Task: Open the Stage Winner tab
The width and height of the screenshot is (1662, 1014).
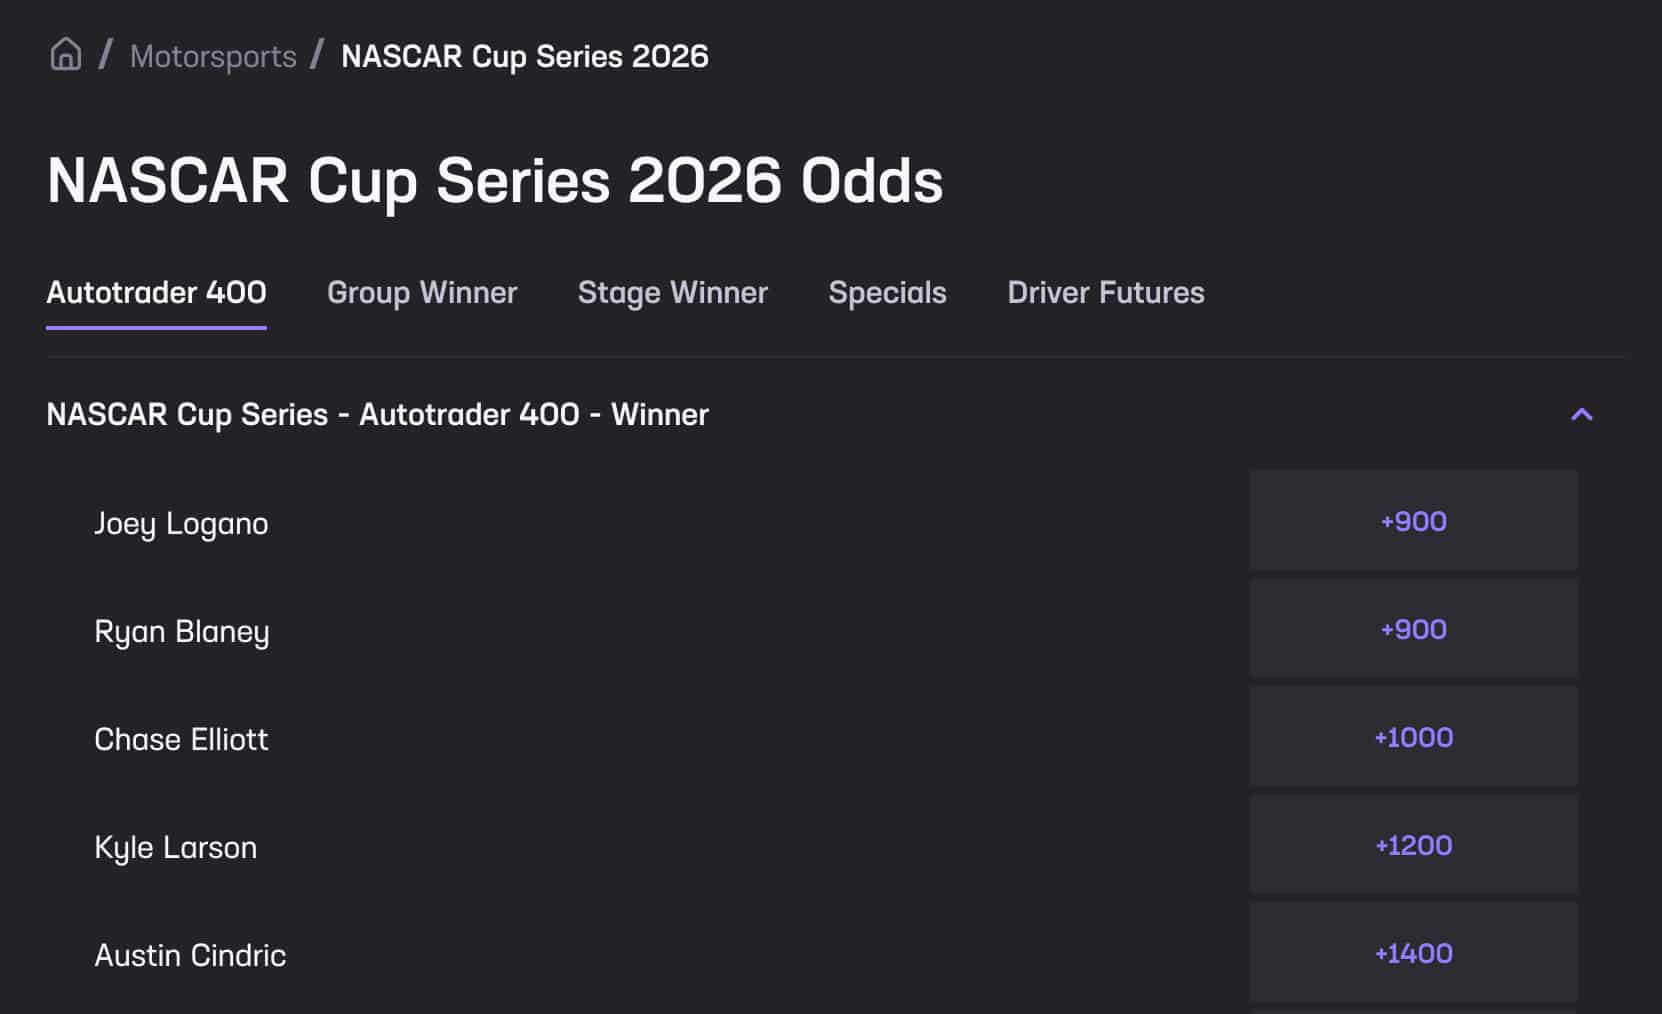Action: click(x=672, y=292)
